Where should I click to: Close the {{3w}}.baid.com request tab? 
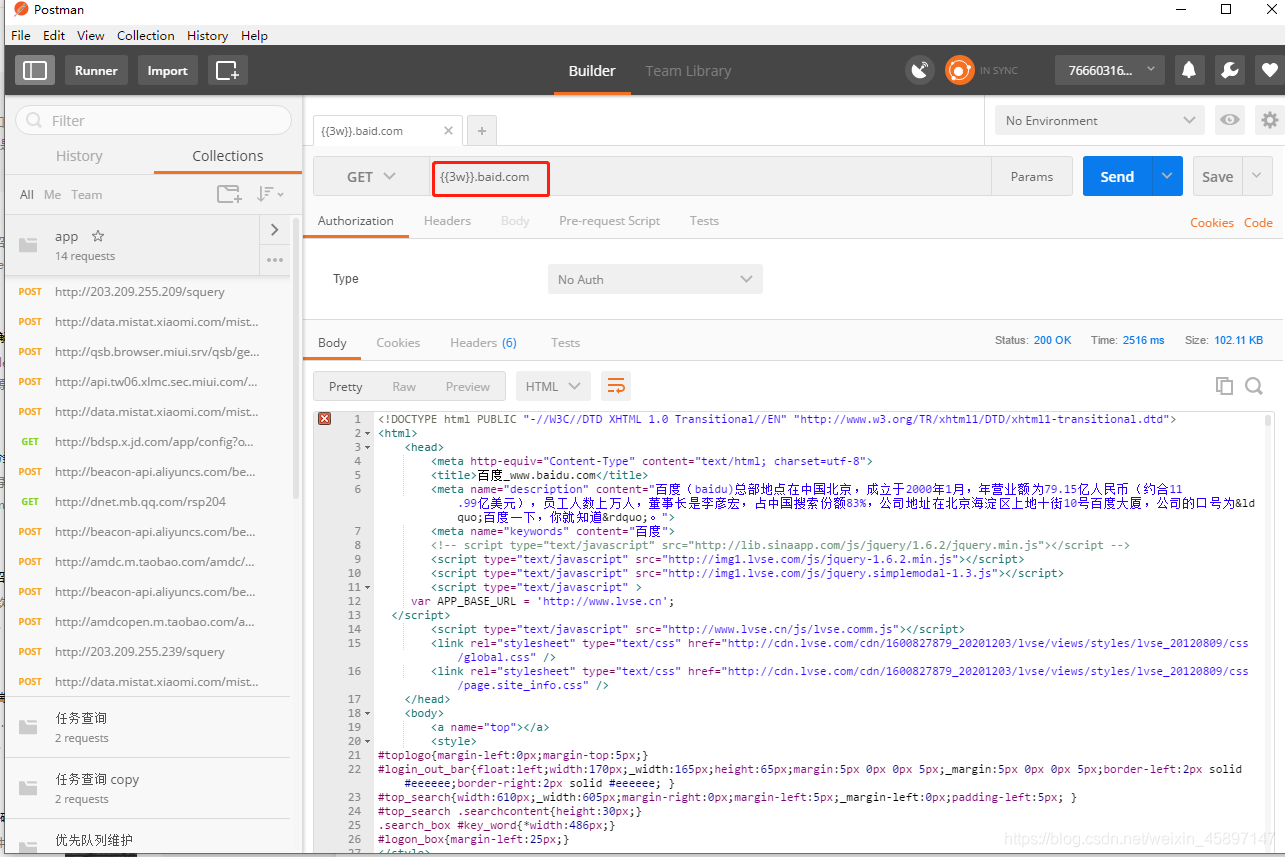[447, 131]
